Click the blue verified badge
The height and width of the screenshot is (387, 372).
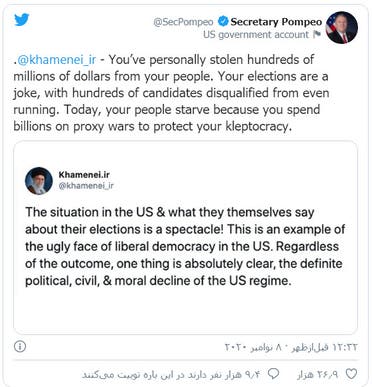223,22
